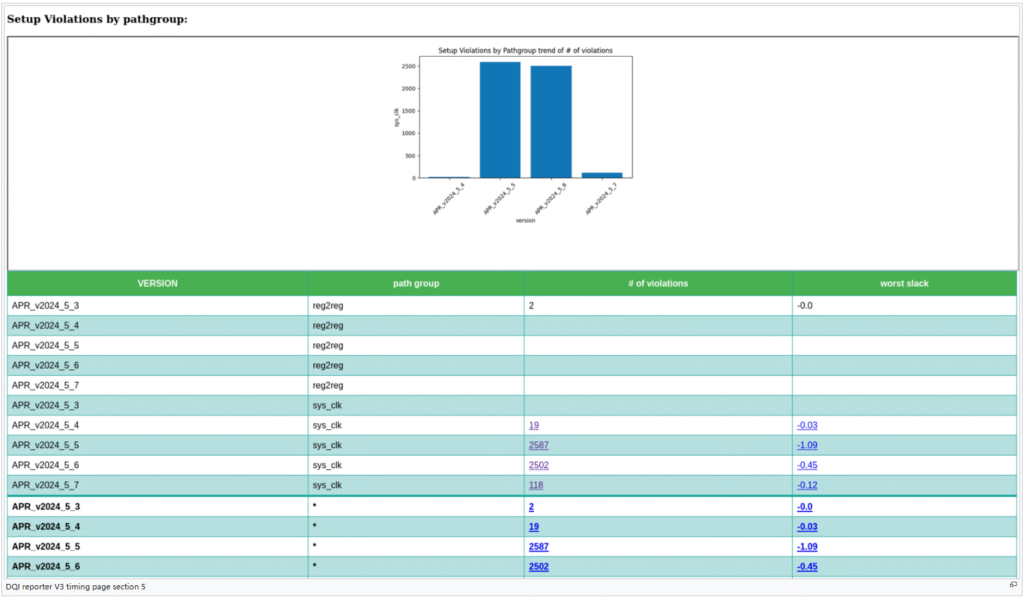Open the 118 violations sys_clk link
This screenshot has width=1024, height=599.
(536, 486)
